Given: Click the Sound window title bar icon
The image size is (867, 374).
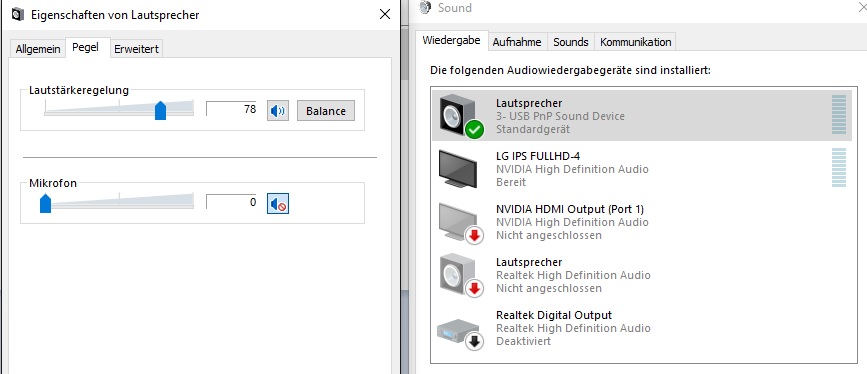Looking at the screenshot, I should [x=425, y=7].
